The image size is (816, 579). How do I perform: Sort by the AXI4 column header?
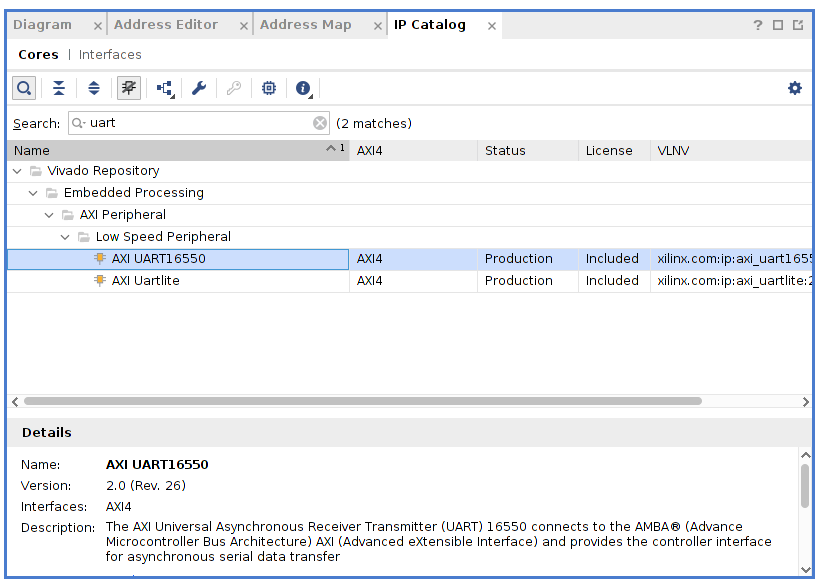click(x=414, y=150)
